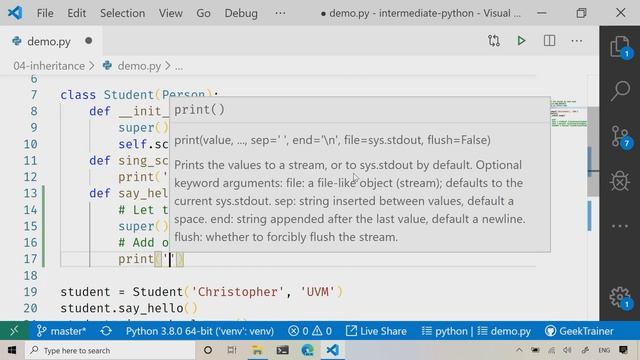The width and height of the screenshot is (640, 360).
Task: Select Python 3.8.0 interpreter in status bar
Action: [x=200, y=331]
